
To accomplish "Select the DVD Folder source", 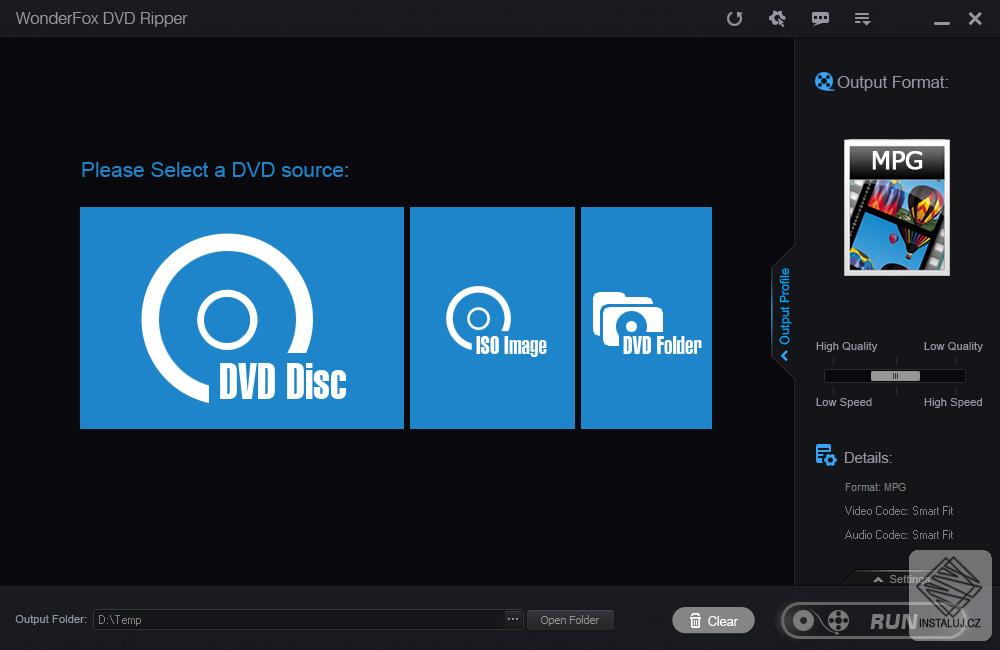I will coord(646,317).
